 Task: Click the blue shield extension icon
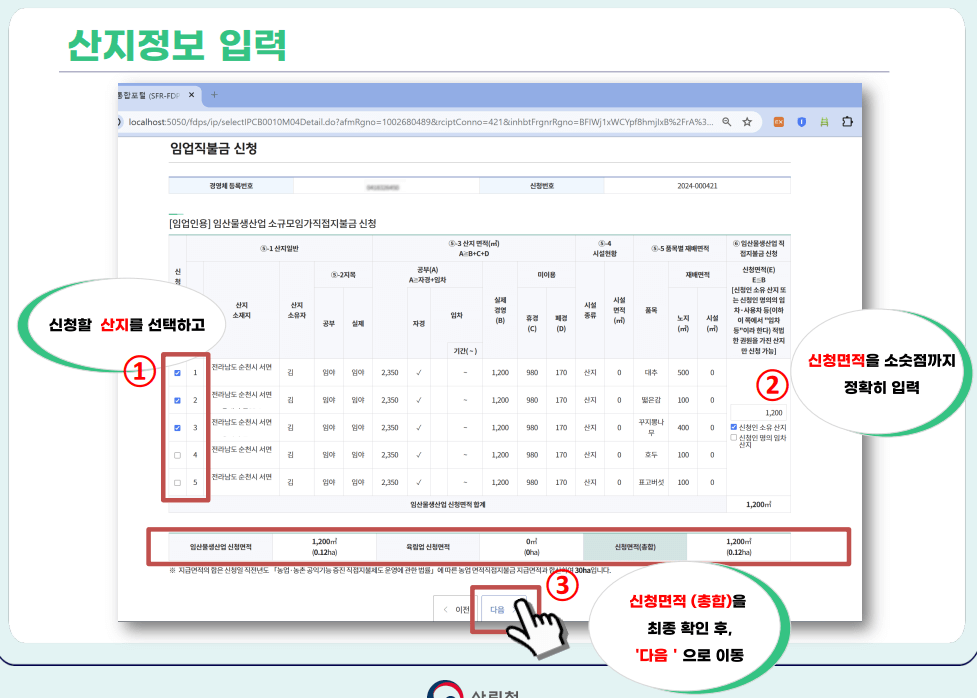[800, 121]
